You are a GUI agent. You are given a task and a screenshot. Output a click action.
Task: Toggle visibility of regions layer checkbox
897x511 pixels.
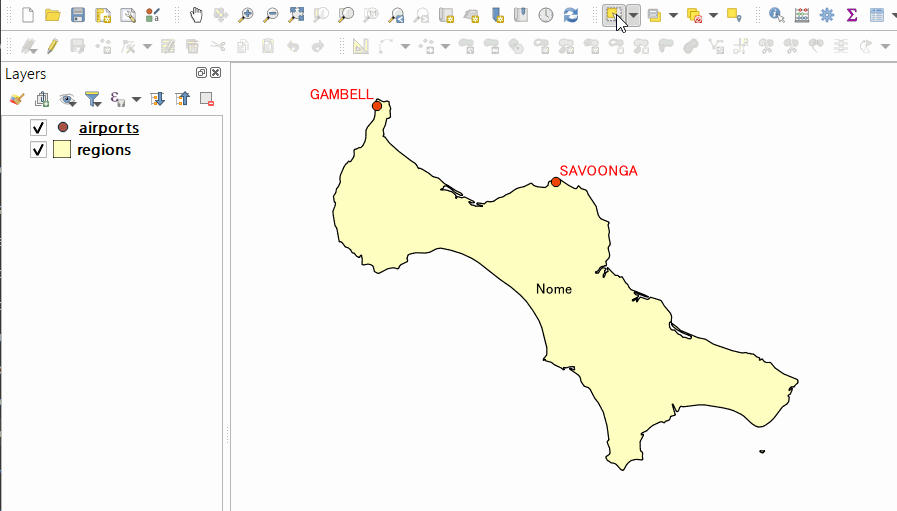coord(38,150)
